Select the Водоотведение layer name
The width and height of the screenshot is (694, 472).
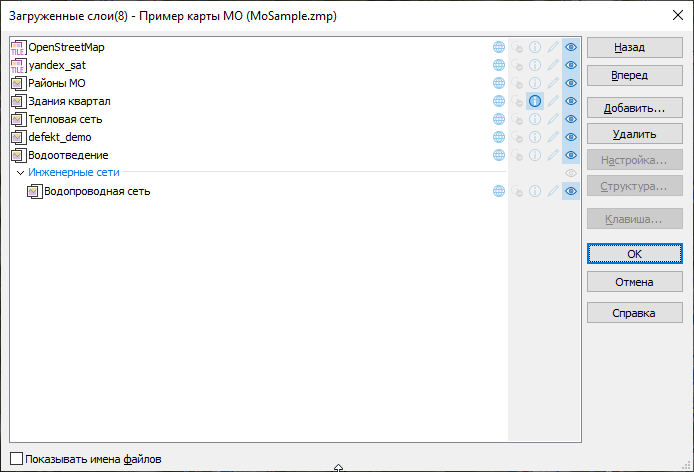pyautogui.click(x=68, y=155)
